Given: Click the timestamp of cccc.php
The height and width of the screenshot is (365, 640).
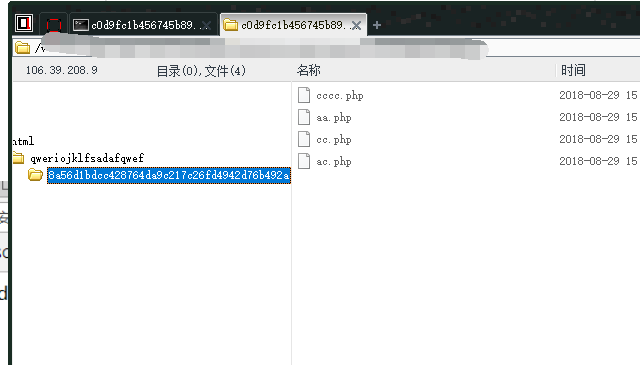Looking at the screenshot, I should point(599,95).
